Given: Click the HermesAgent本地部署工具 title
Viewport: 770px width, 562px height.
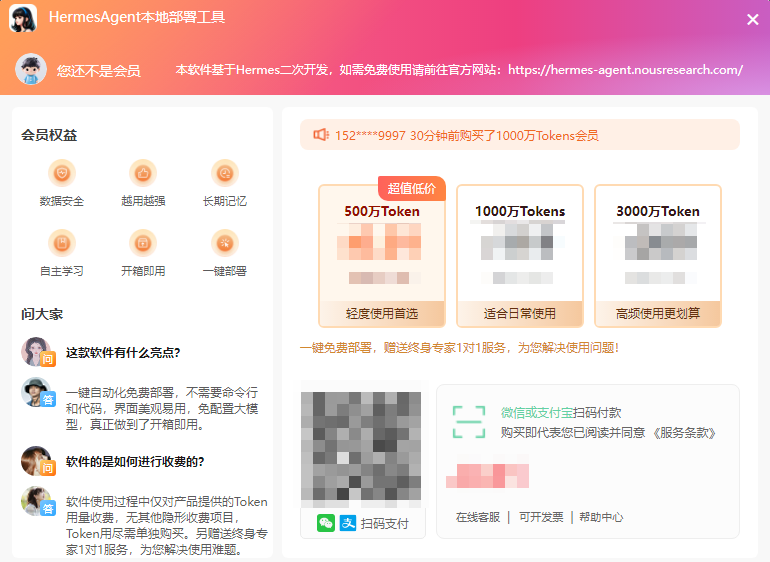Looking at the screenshot, I should coord(137,17).
